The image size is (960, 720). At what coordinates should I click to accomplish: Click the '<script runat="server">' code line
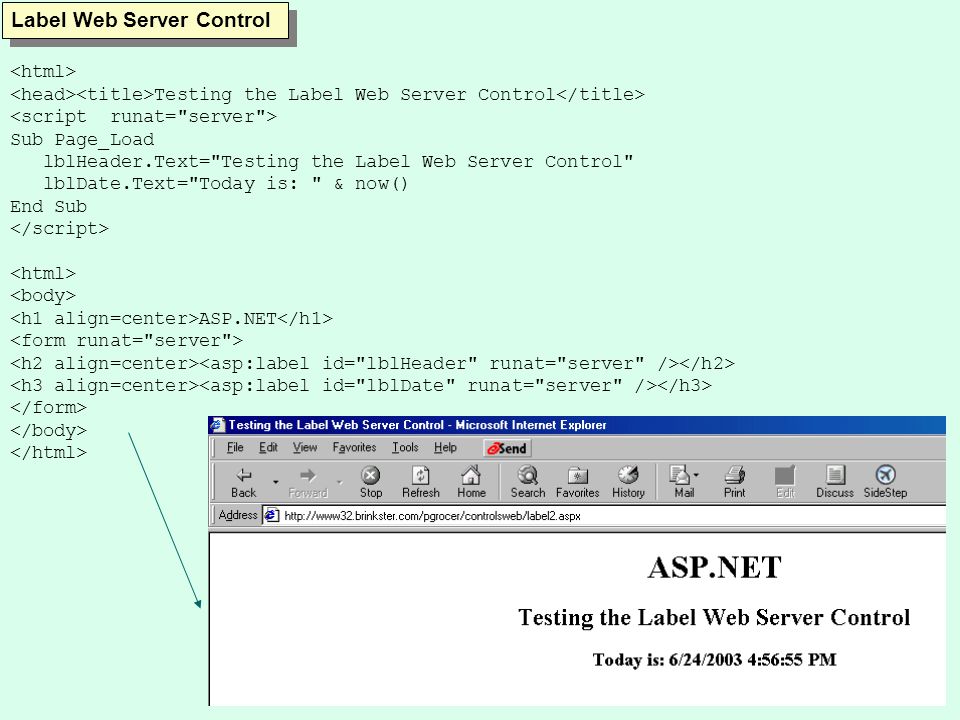pos(143,116)
